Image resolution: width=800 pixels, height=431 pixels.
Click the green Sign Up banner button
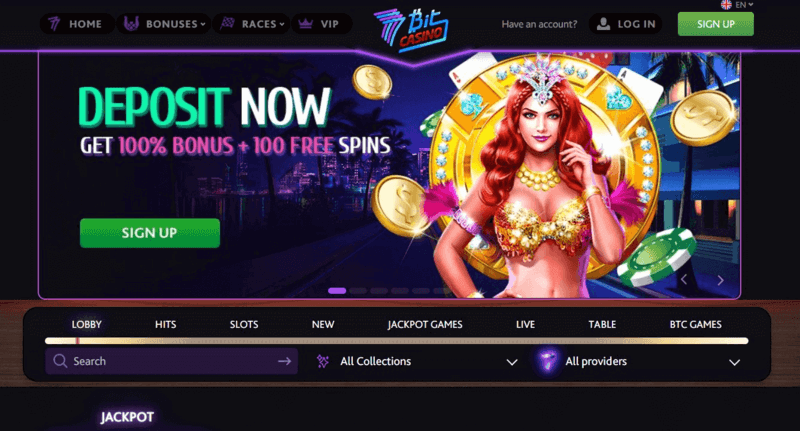tap(150, 233)
